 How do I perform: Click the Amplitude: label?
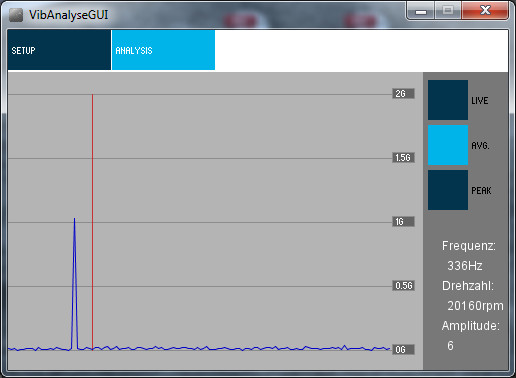click(471, 326)
